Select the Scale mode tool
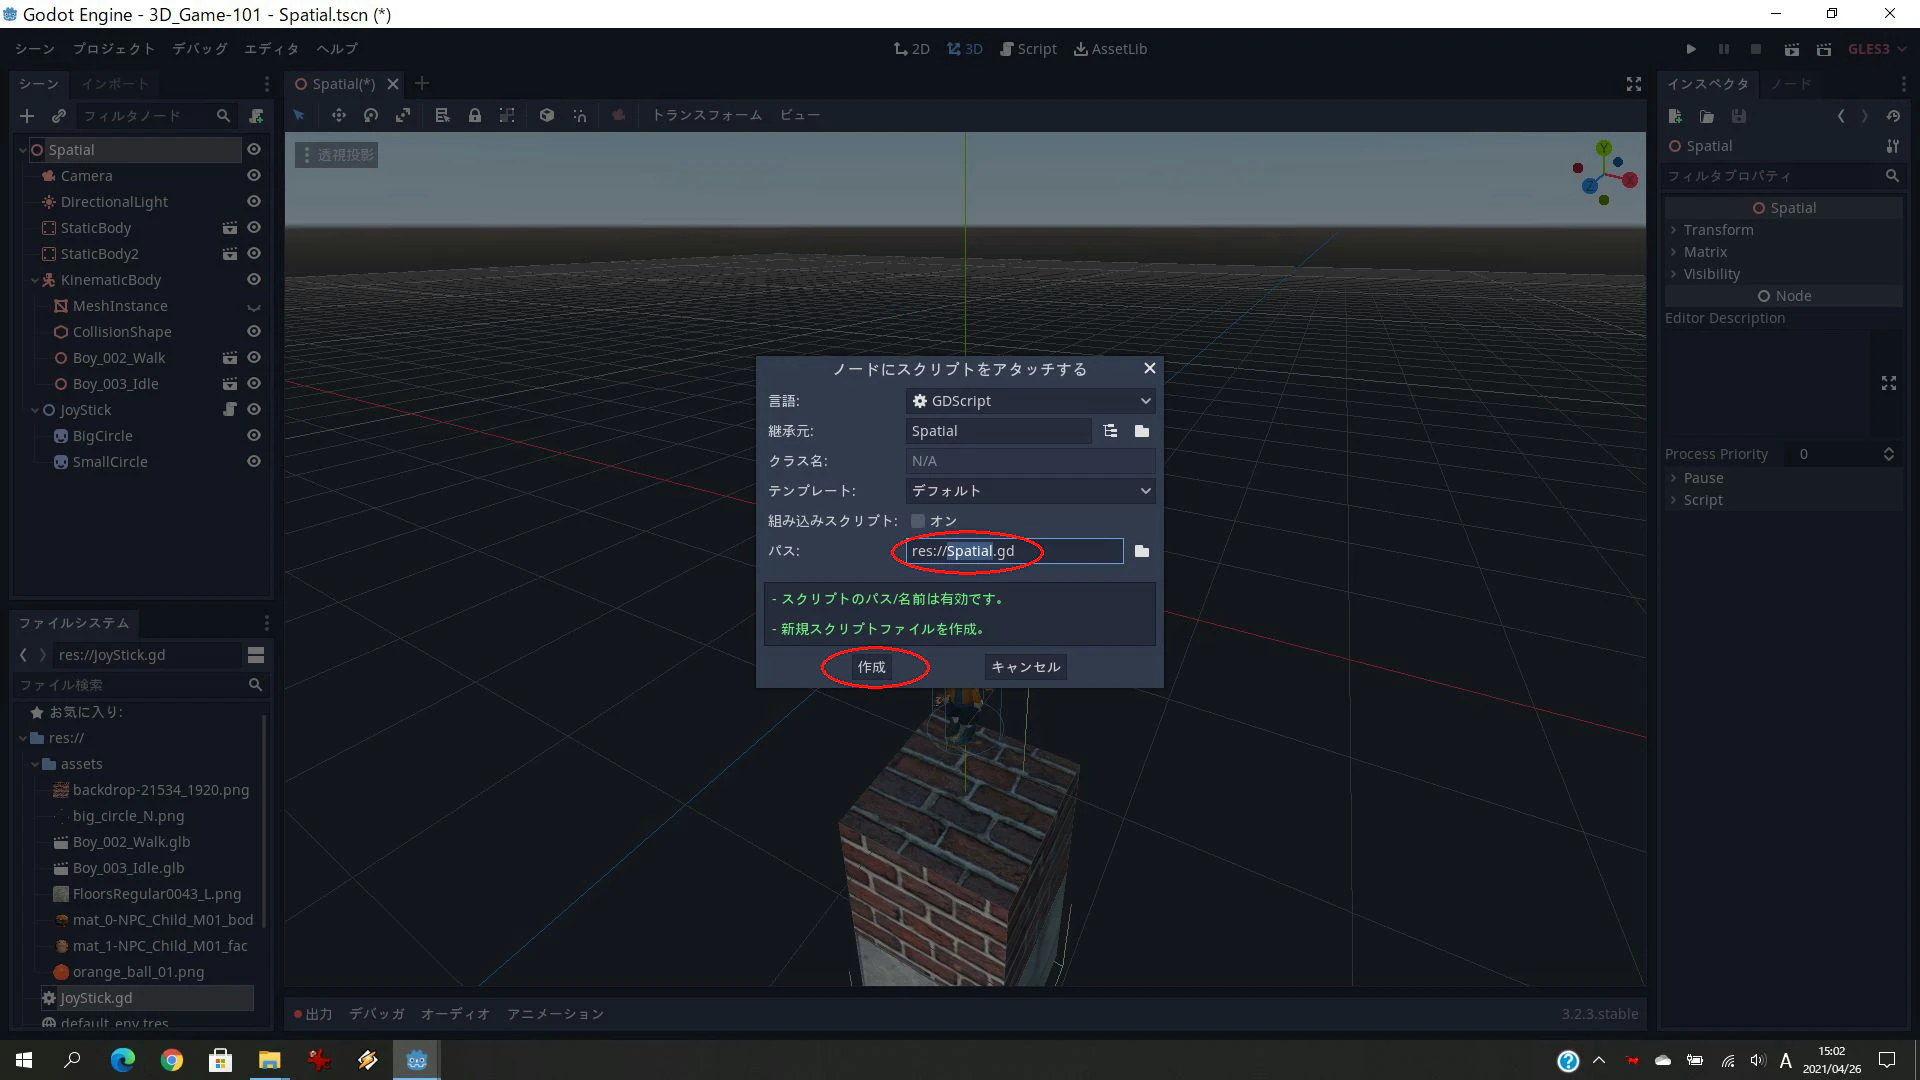Viewport: 1920px width, 1080px height. click(x=403, y=115)
